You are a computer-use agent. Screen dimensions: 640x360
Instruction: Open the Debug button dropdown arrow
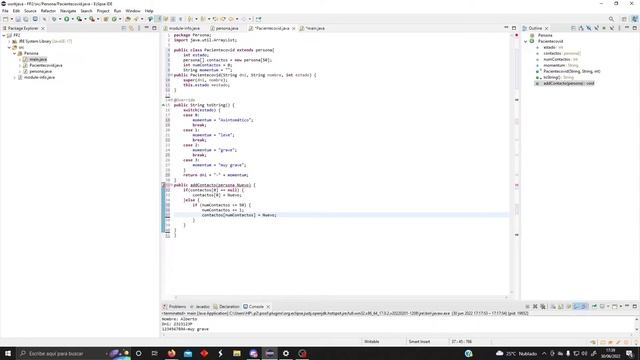coord(60,19)
